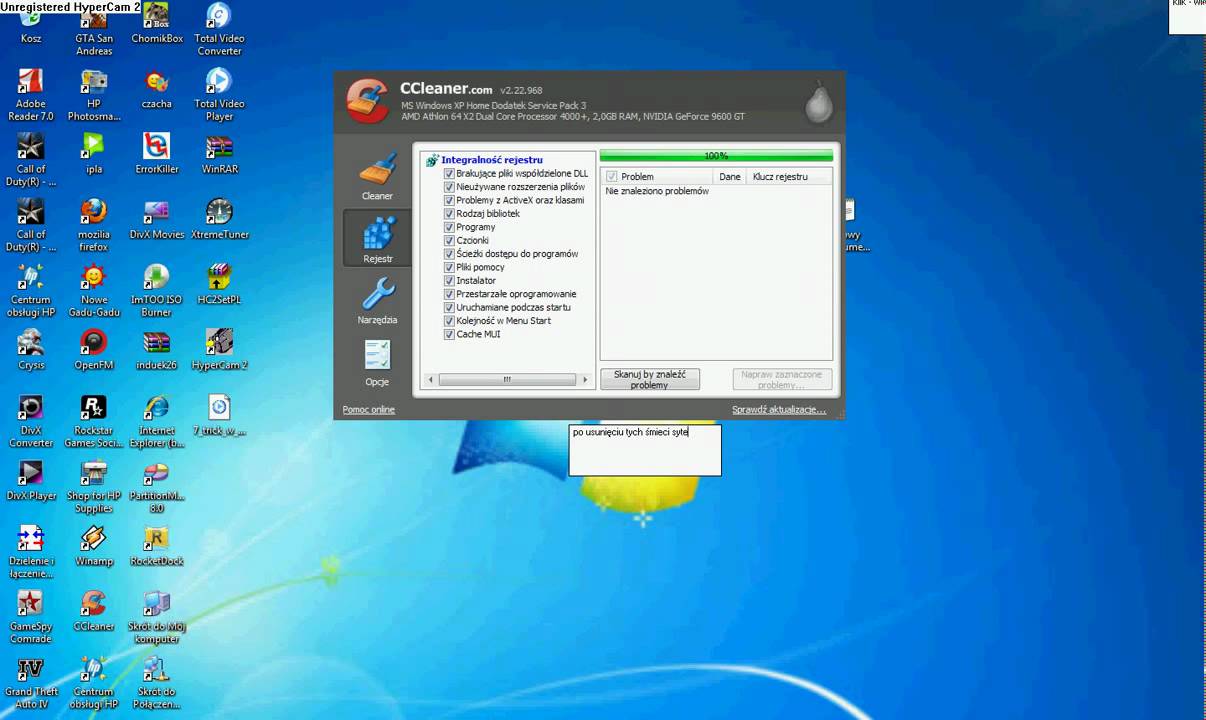Click Integralność rejestru tree heading
This screenshot has height=720, width=1206.
492,160
